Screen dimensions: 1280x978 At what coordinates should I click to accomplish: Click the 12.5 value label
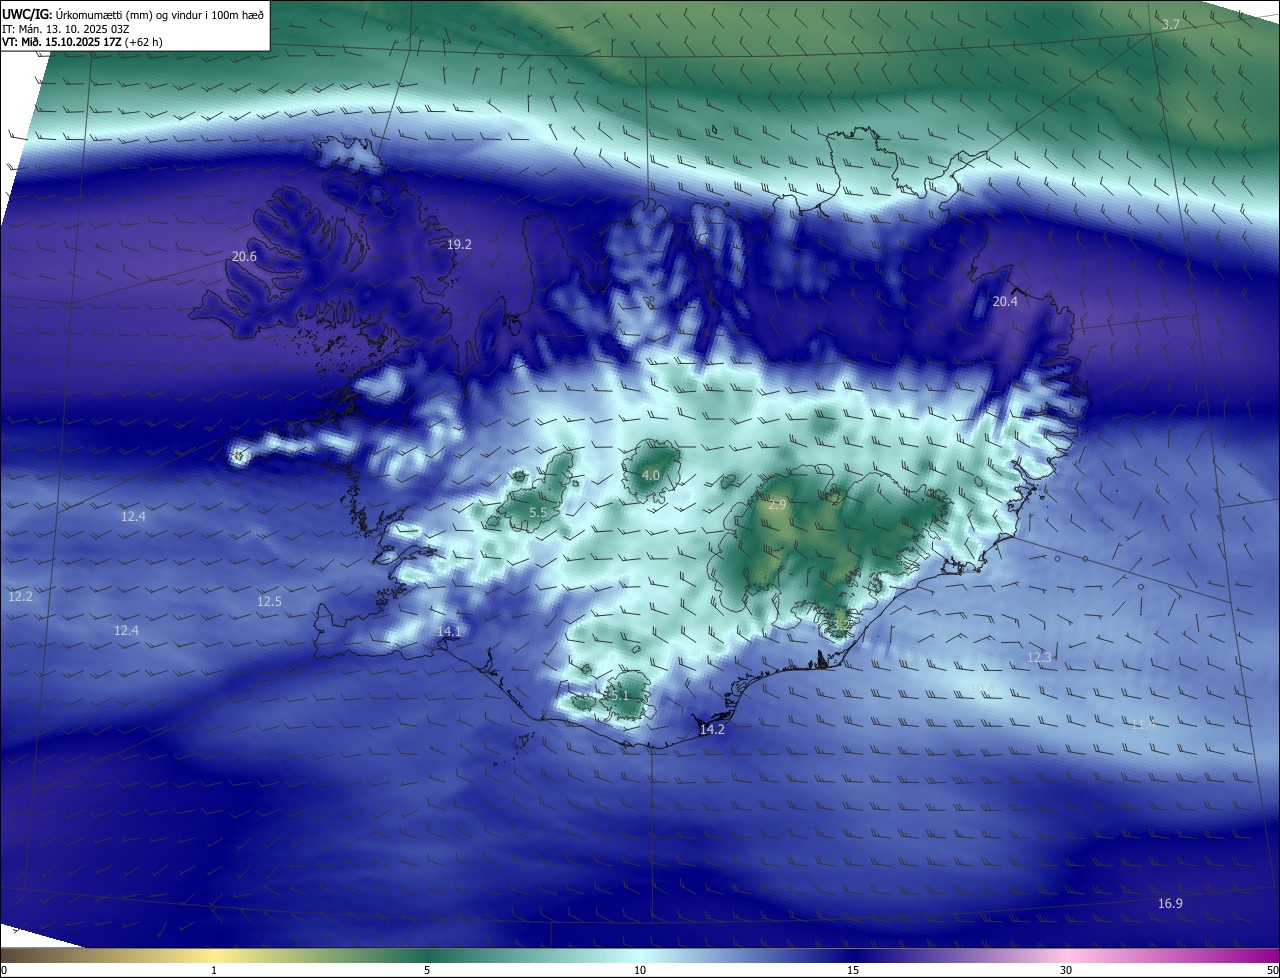tap(269, 601)
